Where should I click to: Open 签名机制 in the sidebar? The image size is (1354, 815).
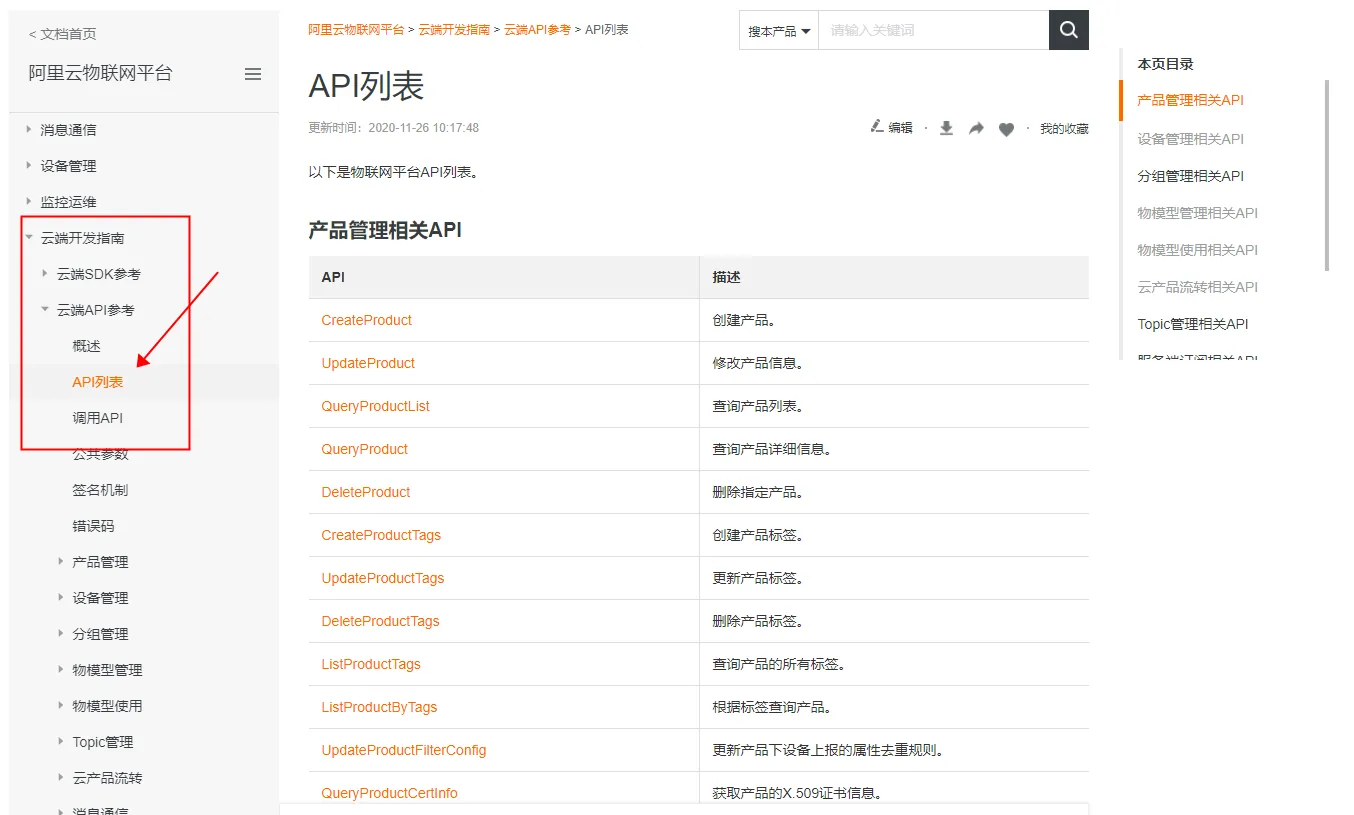click(100, 490)
